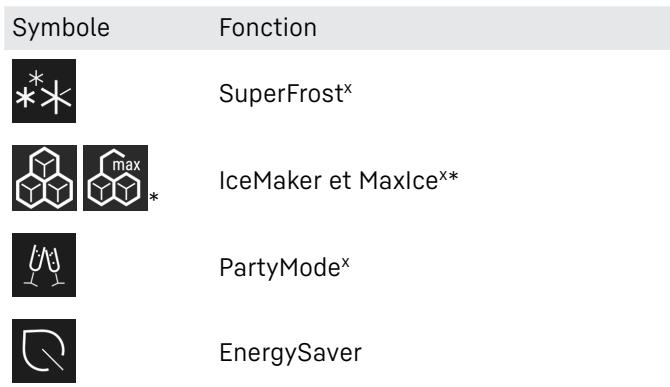Select the IceMaker three-cubes icon
Viewport: 670px width, 387px height.
tap(44, 178)
